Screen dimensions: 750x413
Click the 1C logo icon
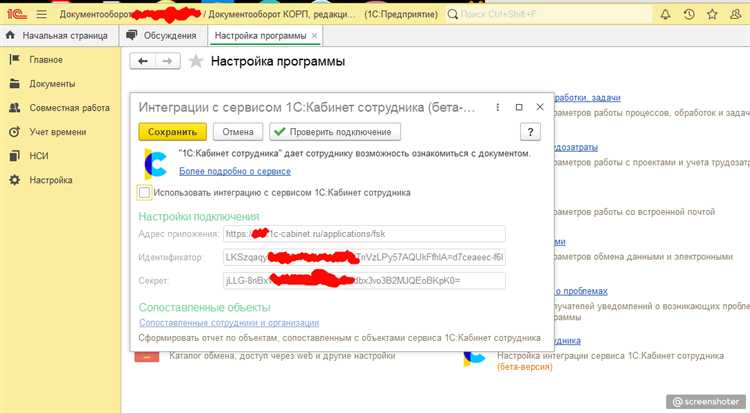coord(16,14)
